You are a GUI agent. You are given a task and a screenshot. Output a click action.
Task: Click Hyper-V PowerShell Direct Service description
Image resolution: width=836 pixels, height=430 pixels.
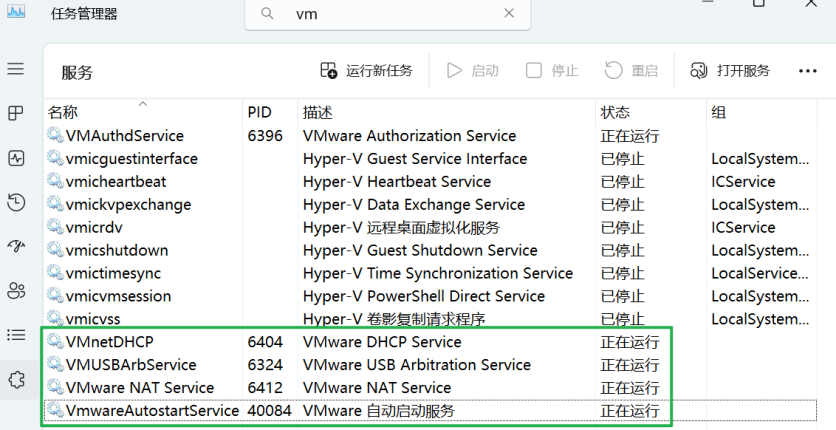point(424,296)
